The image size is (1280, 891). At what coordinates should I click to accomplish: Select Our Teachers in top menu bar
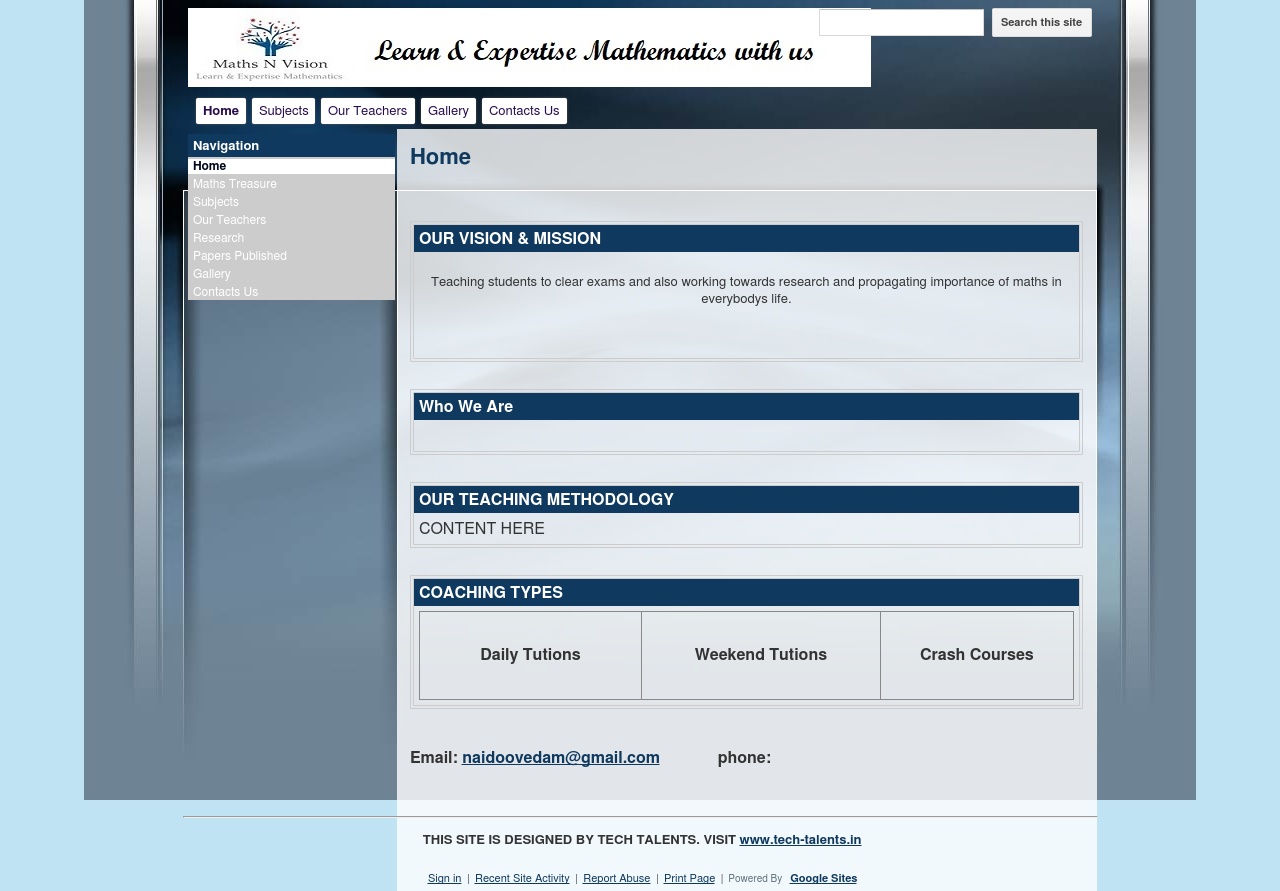367,111
